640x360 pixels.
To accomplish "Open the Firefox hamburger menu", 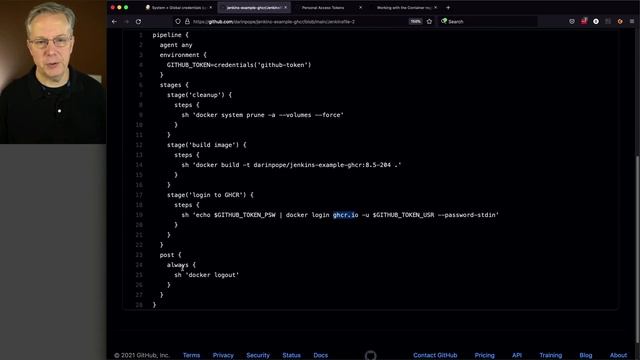I will pos(632,21).
